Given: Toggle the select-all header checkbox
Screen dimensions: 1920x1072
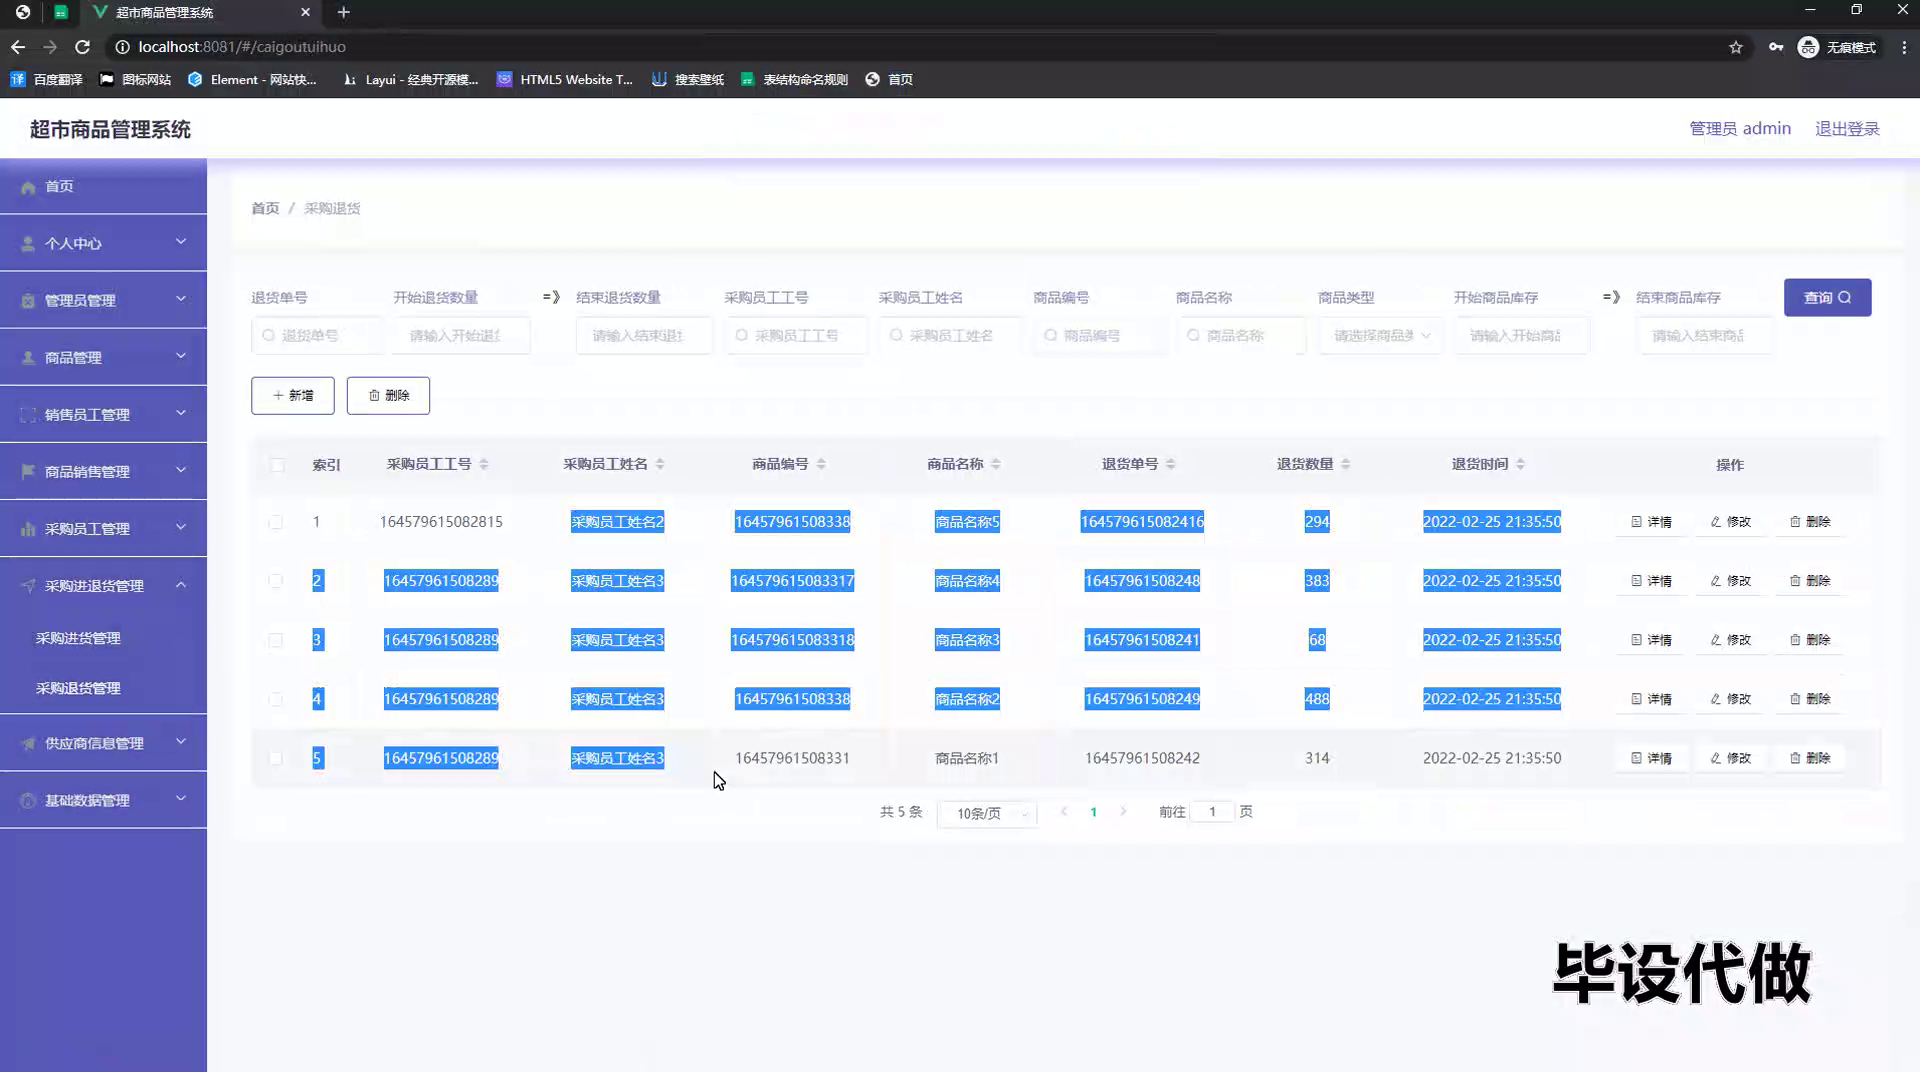Looking at the screenshot, I should 278,465.
